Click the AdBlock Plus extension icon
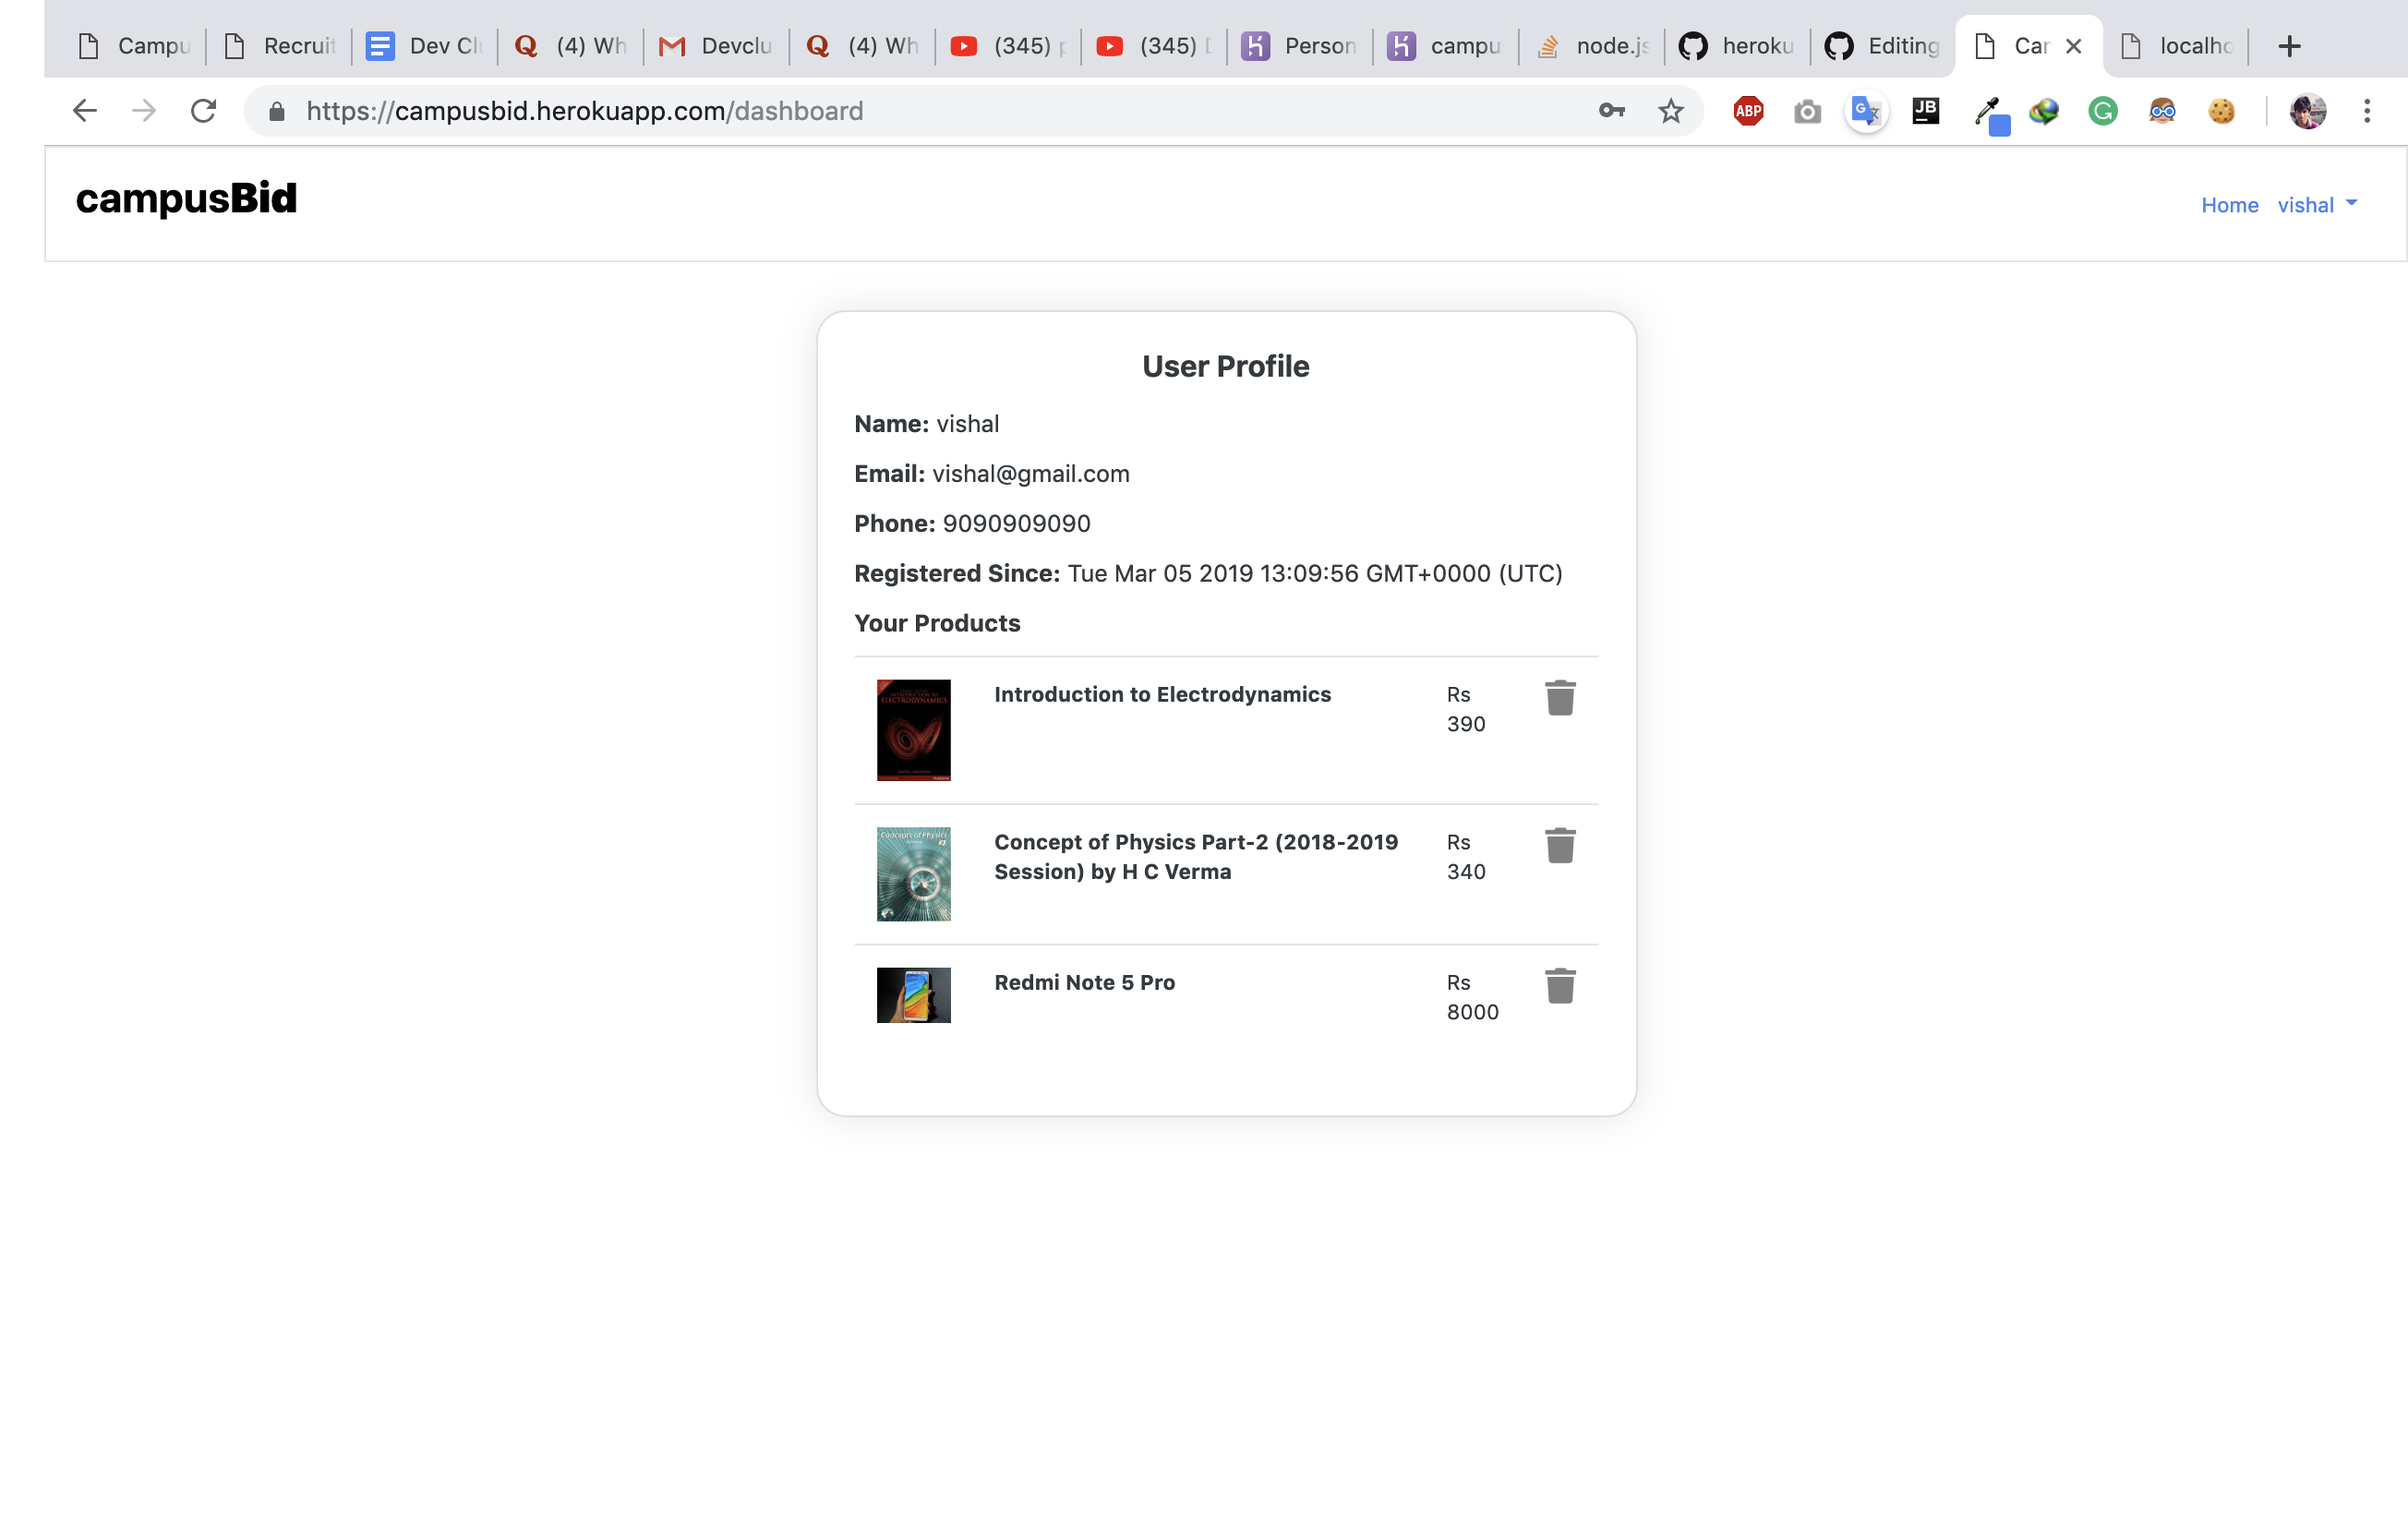 pyautogui.click(x=1748, y=111)
